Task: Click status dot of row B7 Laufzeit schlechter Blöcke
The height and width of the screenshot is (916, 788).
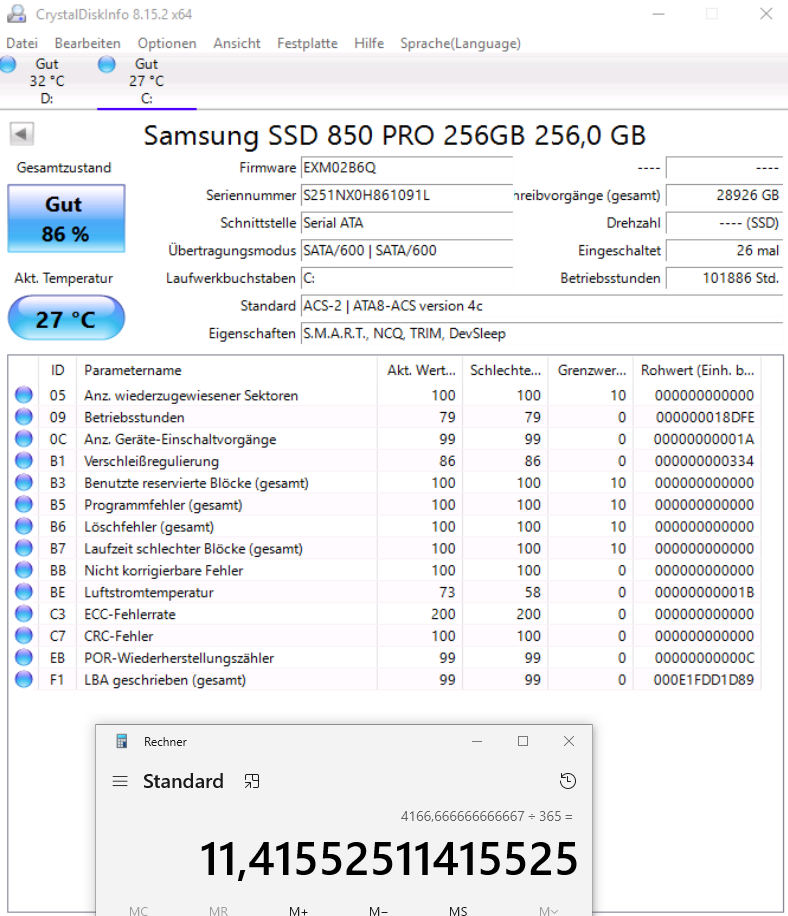Action: (24, 549)
